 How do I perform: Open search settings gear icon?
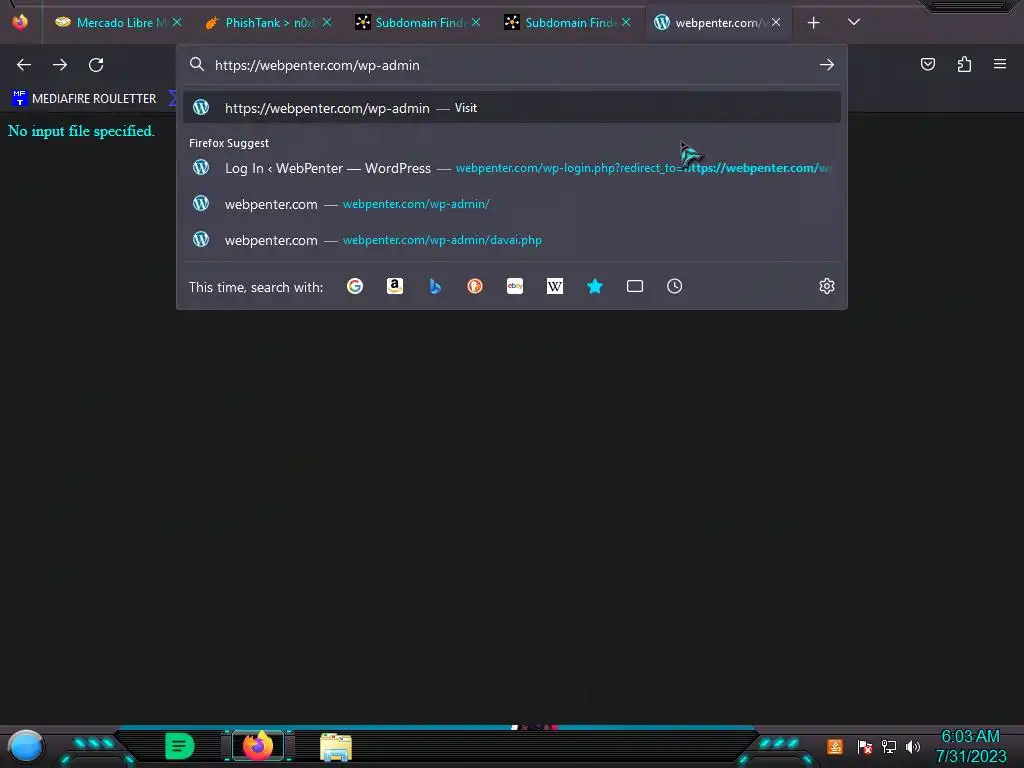(827, 286)
